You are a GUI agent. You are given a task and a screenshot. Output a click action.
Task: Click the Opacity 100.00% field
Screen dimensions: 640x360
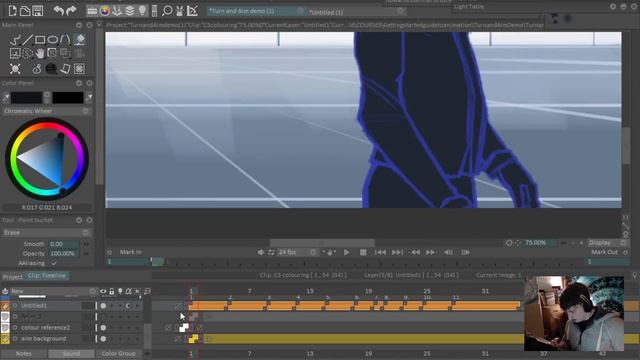(x=64, y=253)
